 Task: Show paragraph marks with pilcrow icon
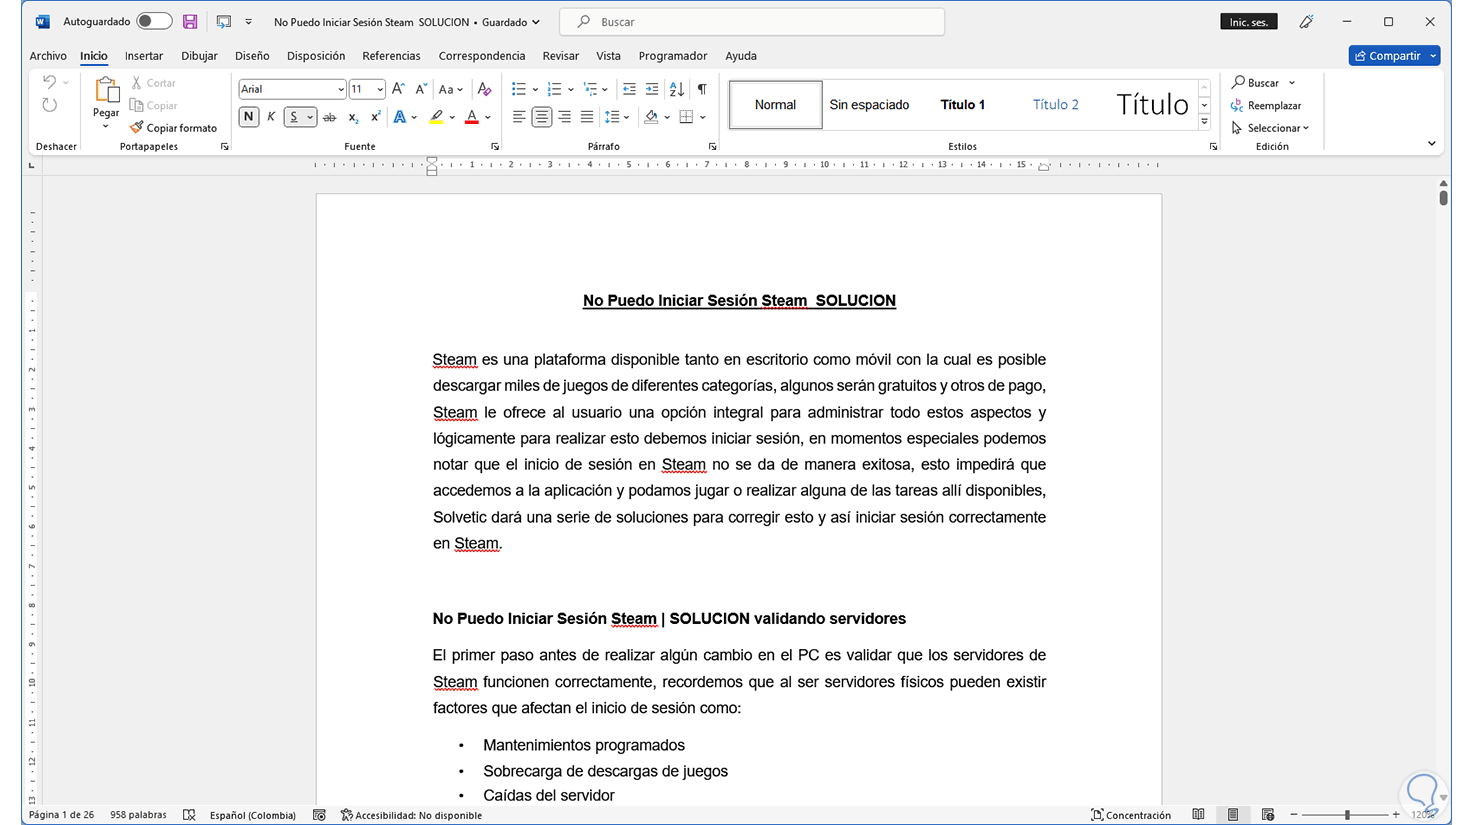click(x=702, y=90)
